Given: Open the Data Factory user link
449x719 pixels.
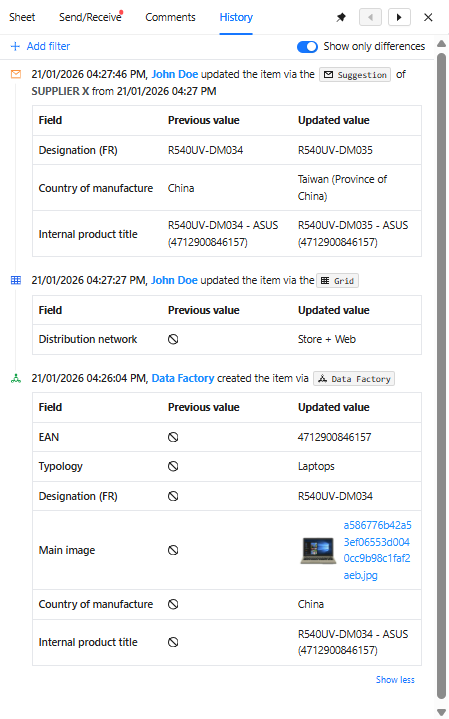Looking at the screenshot, I should click(183, 378).
